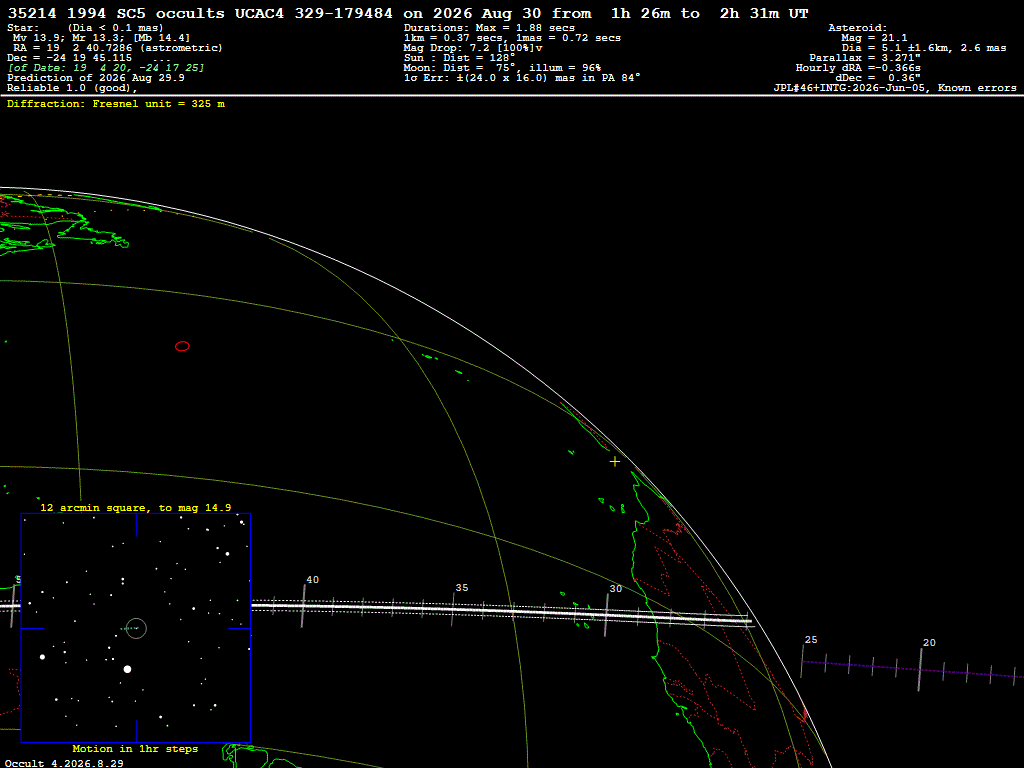Click the yellow plus cross marker
Screen dimensions: 1024x768
(x=615, y=462)
